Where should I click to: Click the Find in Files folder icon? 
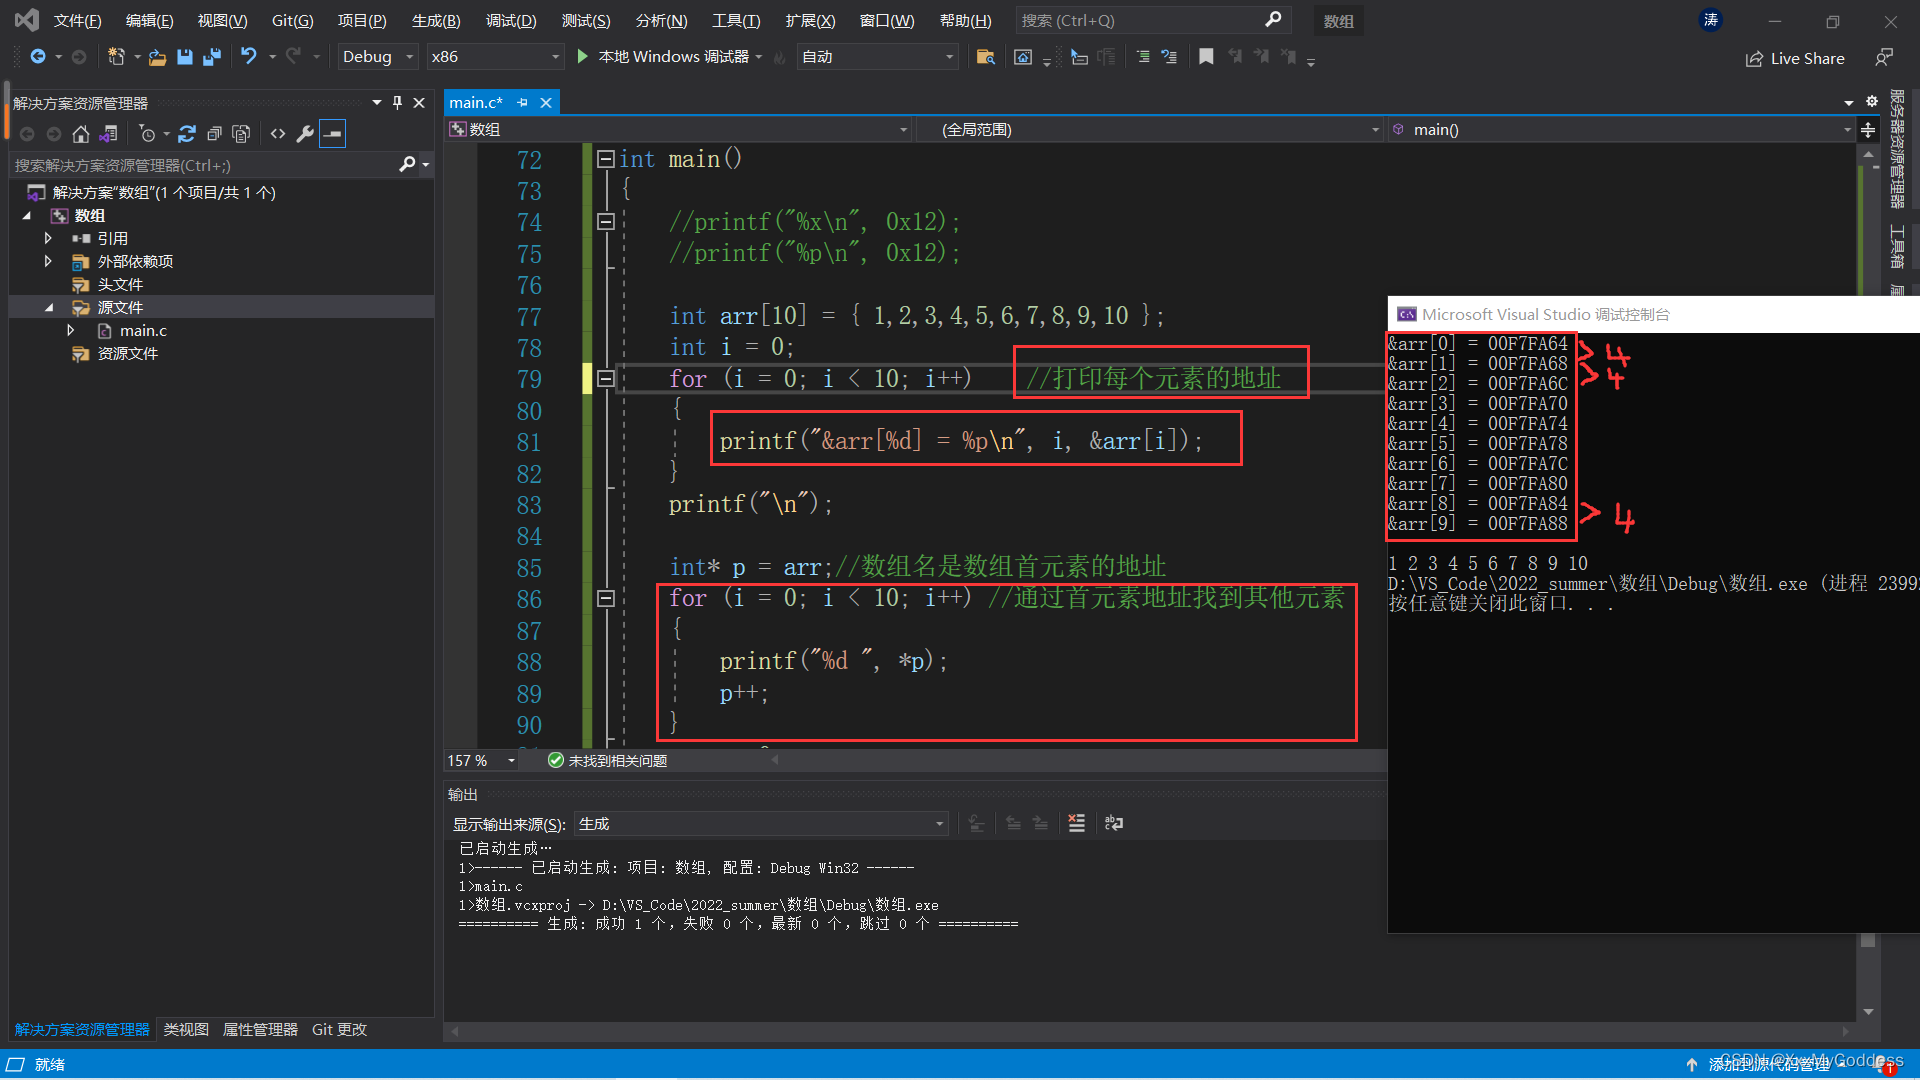tap(985, 57)
